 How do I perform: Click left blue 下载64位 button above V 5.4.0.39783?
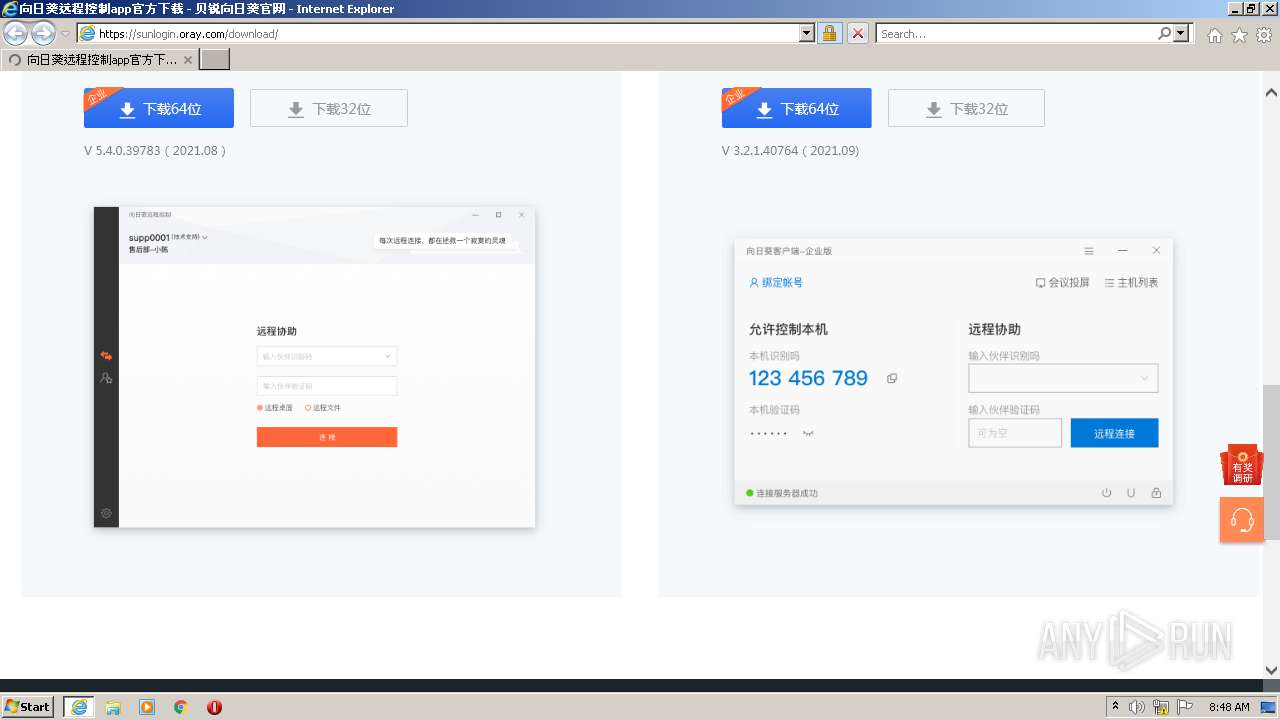coord(159,108)
